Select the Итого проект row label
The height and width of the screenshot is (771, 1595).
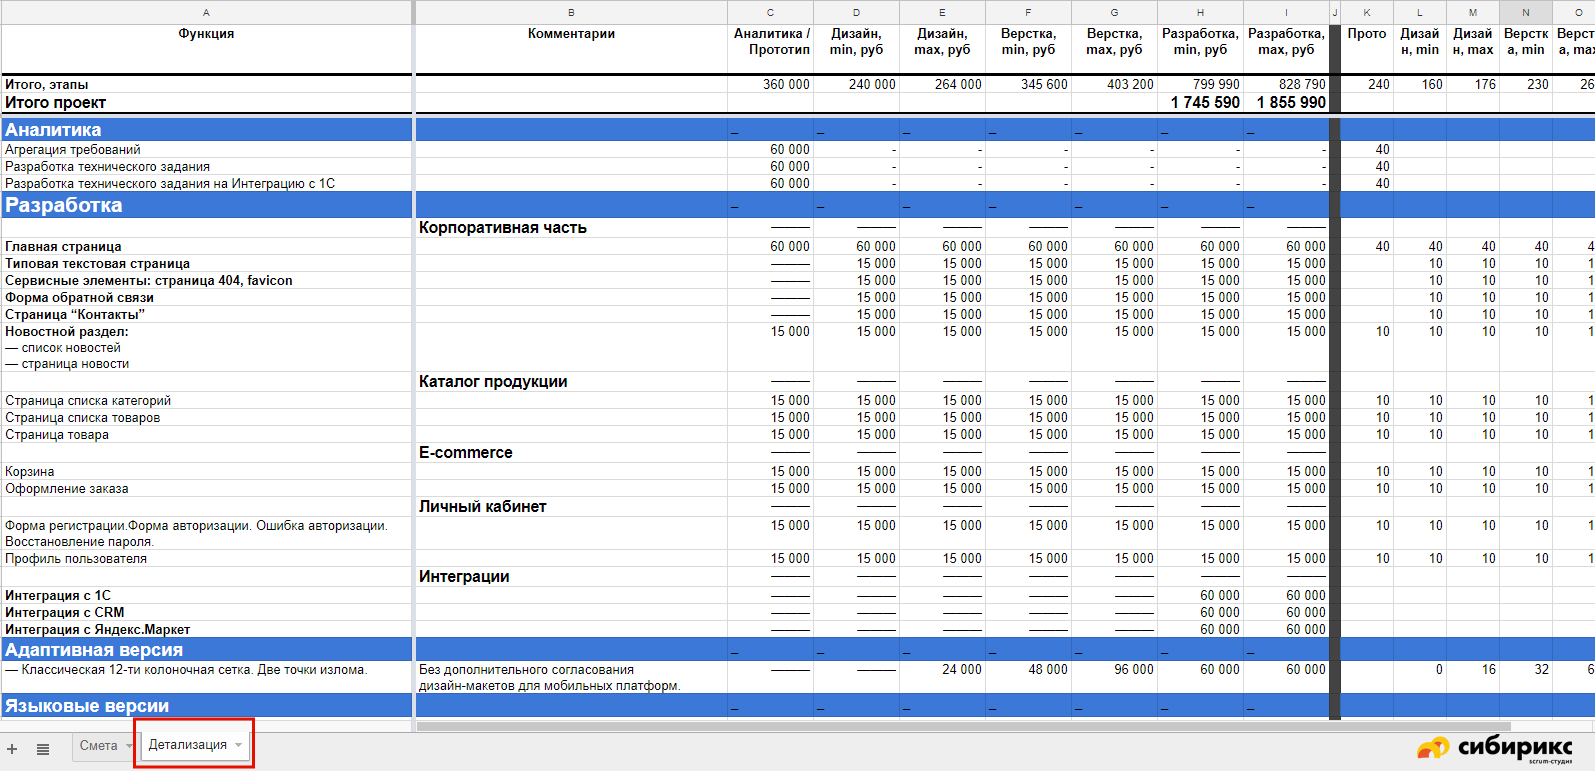(206, 102)
